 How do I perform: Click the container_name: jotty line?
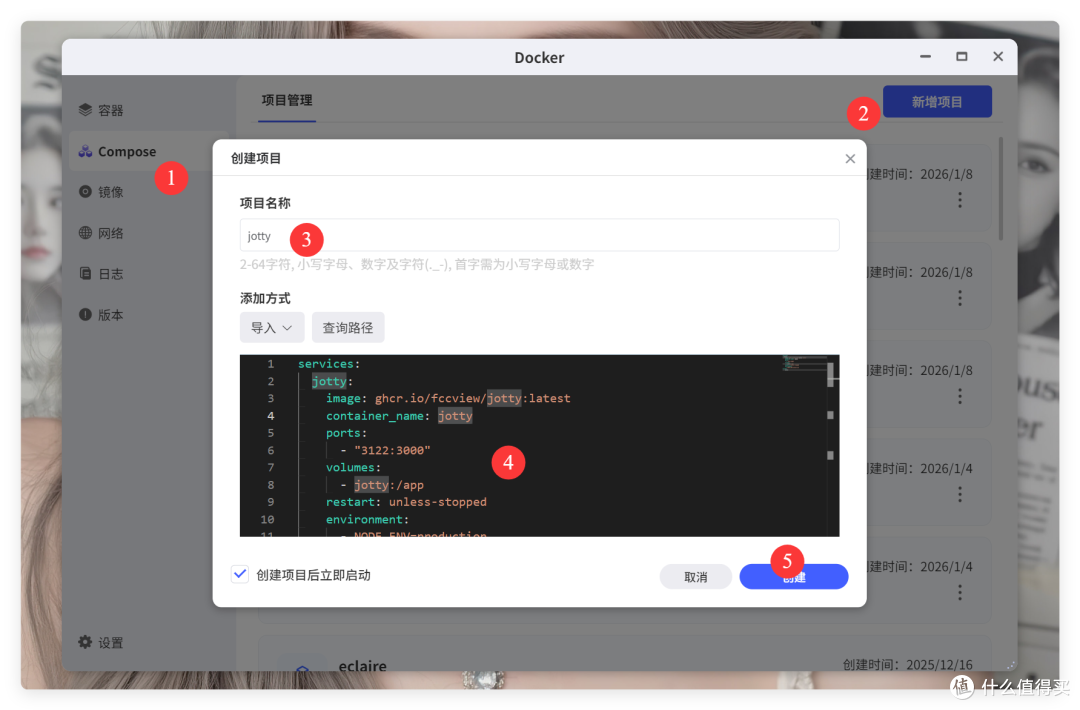pyautogui.click(x=399, y=416)
